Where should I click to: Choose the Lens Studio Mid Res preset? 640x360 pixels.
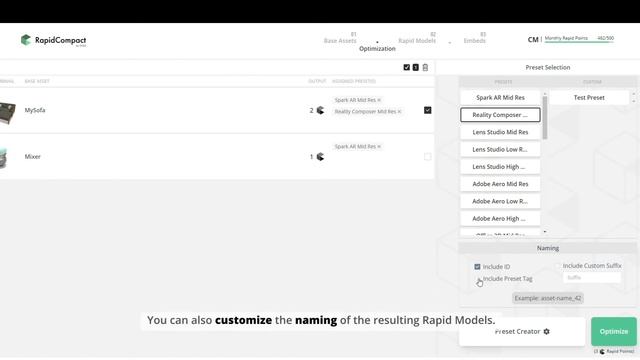pos(500,132)
